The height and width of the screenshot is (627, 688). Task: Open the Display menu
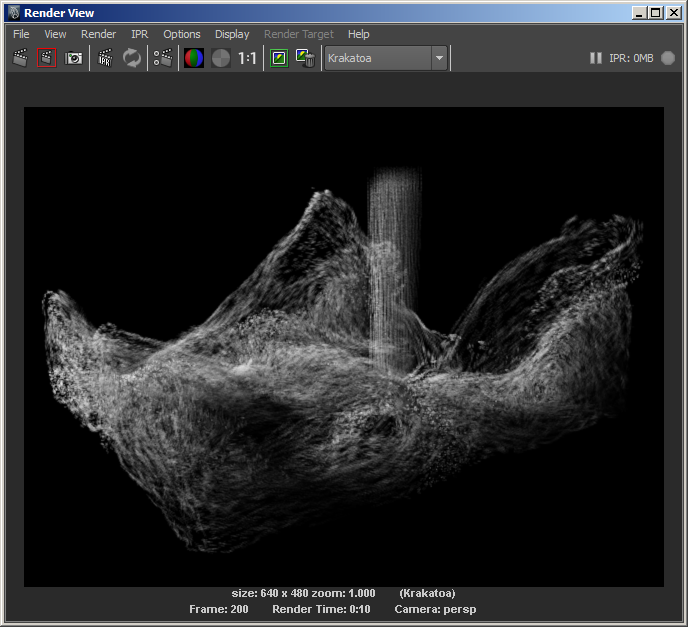(232, 34)
